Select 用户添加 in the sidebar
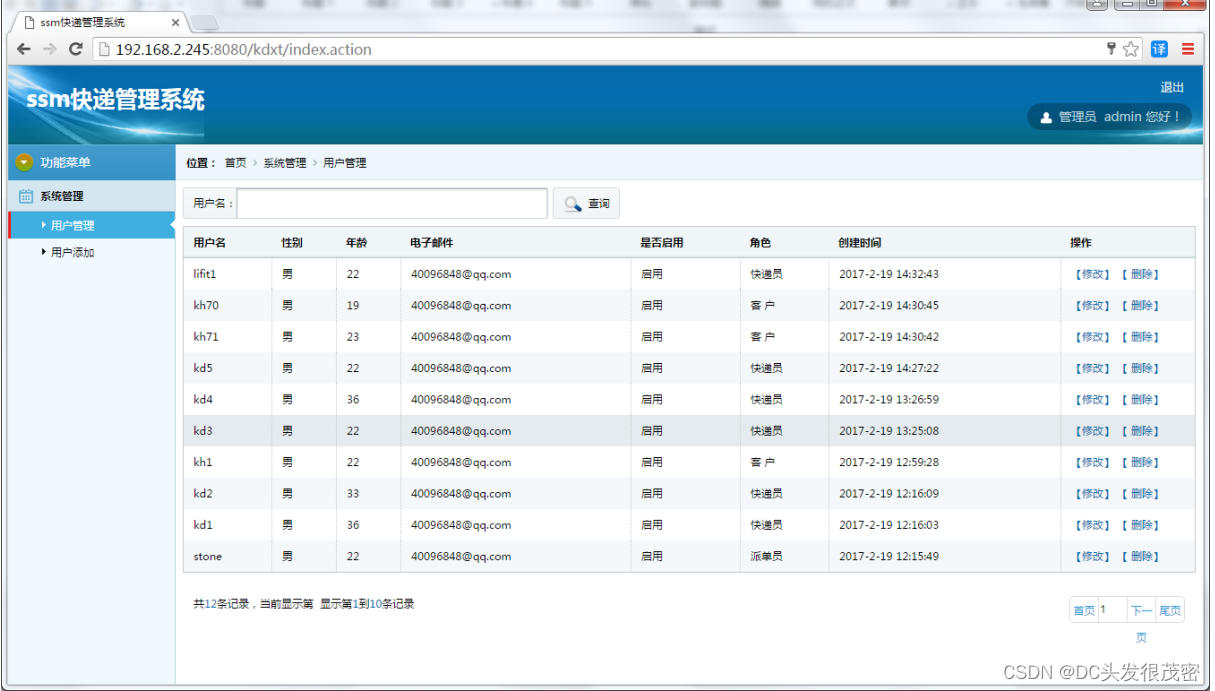The image size is (1215, 691). click(x=72, y=253)
